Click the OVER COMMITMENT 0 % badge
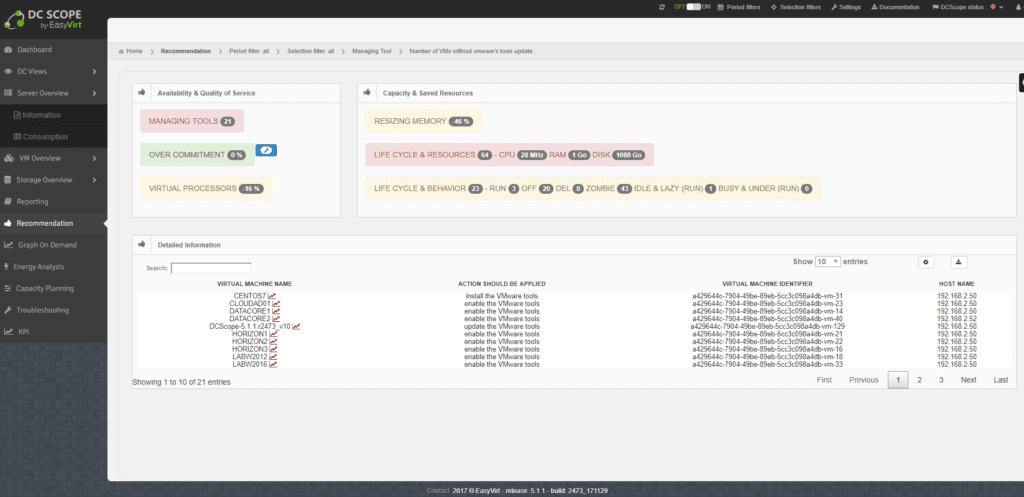 point(197,155)
